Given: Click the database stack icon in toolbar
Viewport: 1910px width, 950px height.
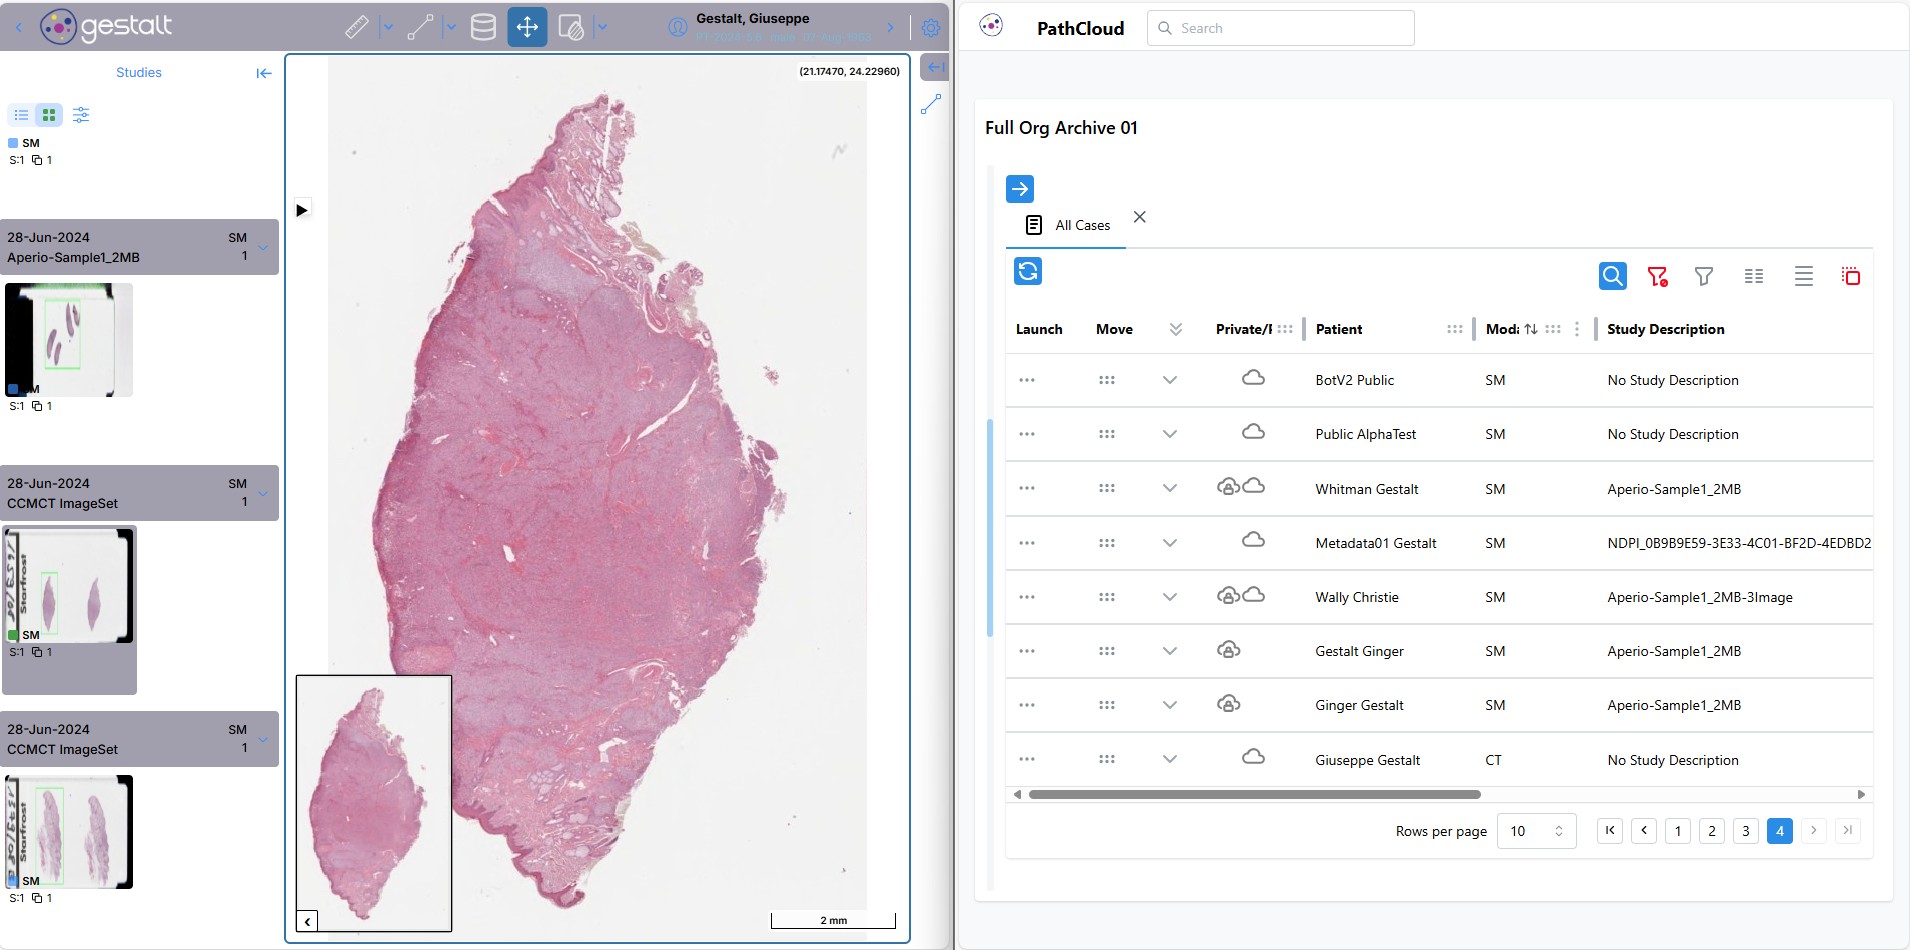Looking at the screenshot, I should point(483,28).
